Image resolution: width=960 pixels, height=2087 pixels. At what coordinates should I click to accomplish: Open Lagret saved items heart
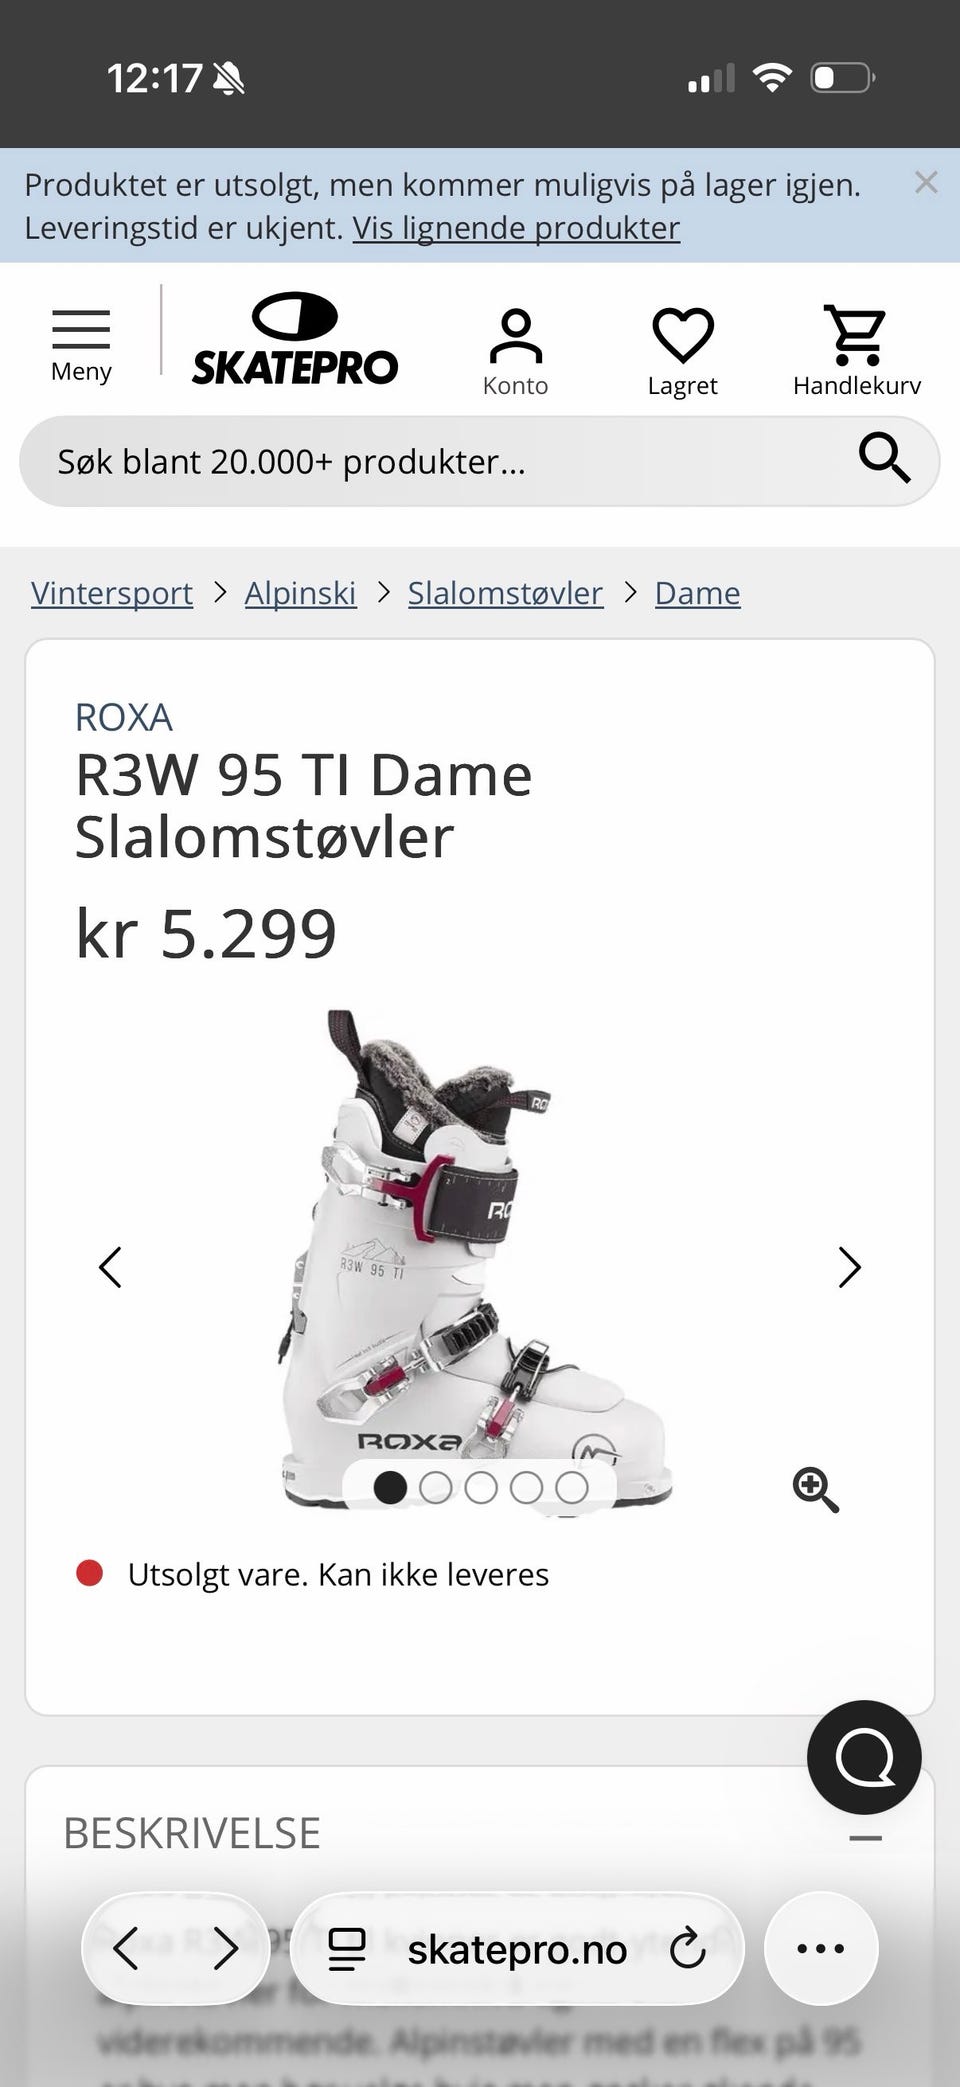pyautogui.click(x=682, y=353)
